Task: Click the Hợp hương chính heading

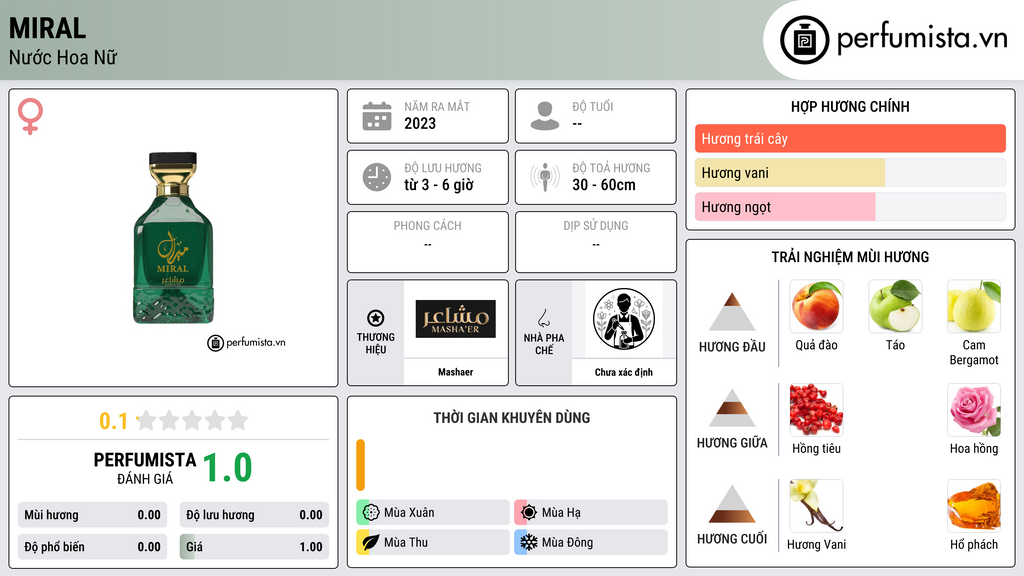Action: coord(850,106)
